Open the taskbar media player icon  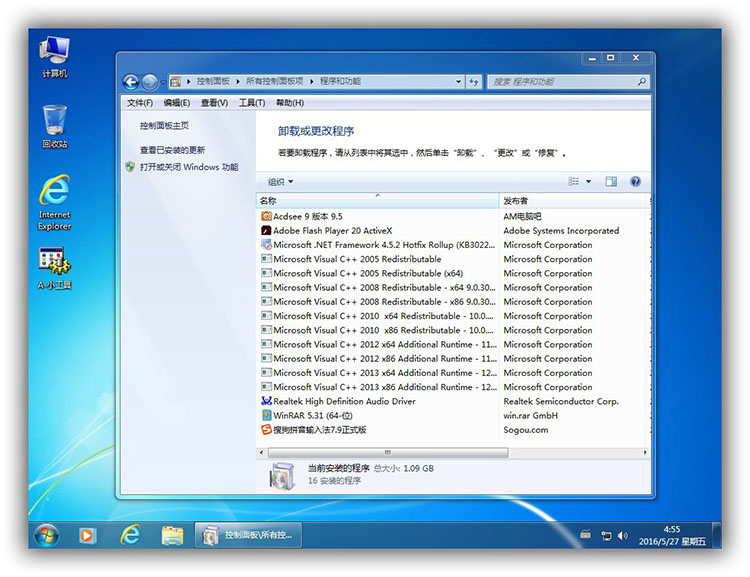pyautogui.click(x=88, y=535)
